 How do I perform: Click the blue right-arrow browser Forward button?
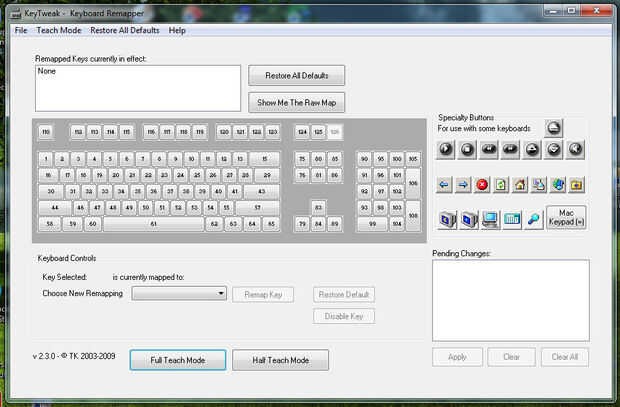(x=463, y=185)
